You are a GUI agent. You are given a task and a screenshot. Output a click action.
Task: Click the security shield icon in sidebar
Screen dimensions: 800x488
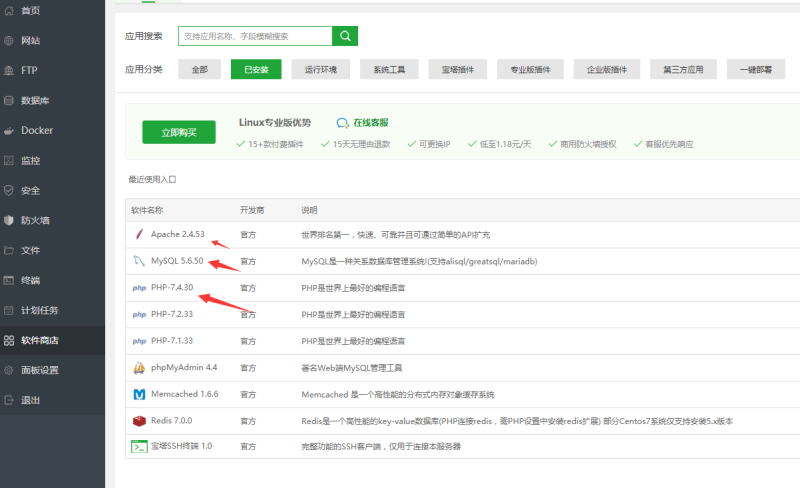point(9,190)
